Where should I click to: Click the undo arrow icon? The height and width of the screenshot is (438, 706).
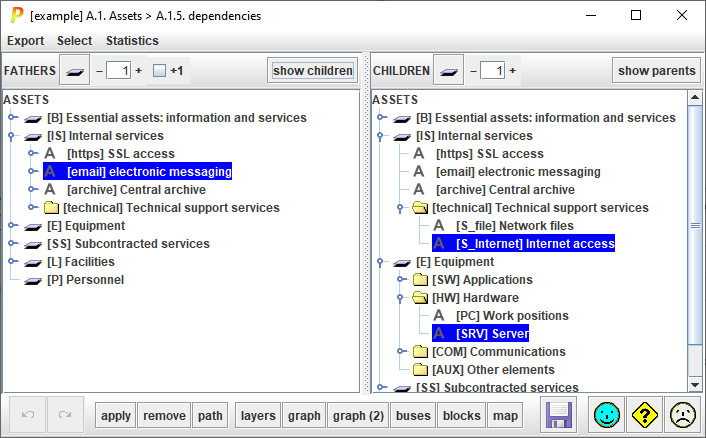[x=28, y=416]
